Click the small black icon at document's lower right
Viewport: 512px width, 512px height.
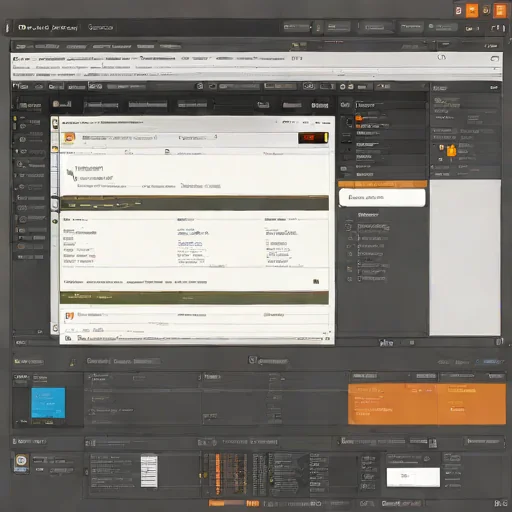pos(316,282)
